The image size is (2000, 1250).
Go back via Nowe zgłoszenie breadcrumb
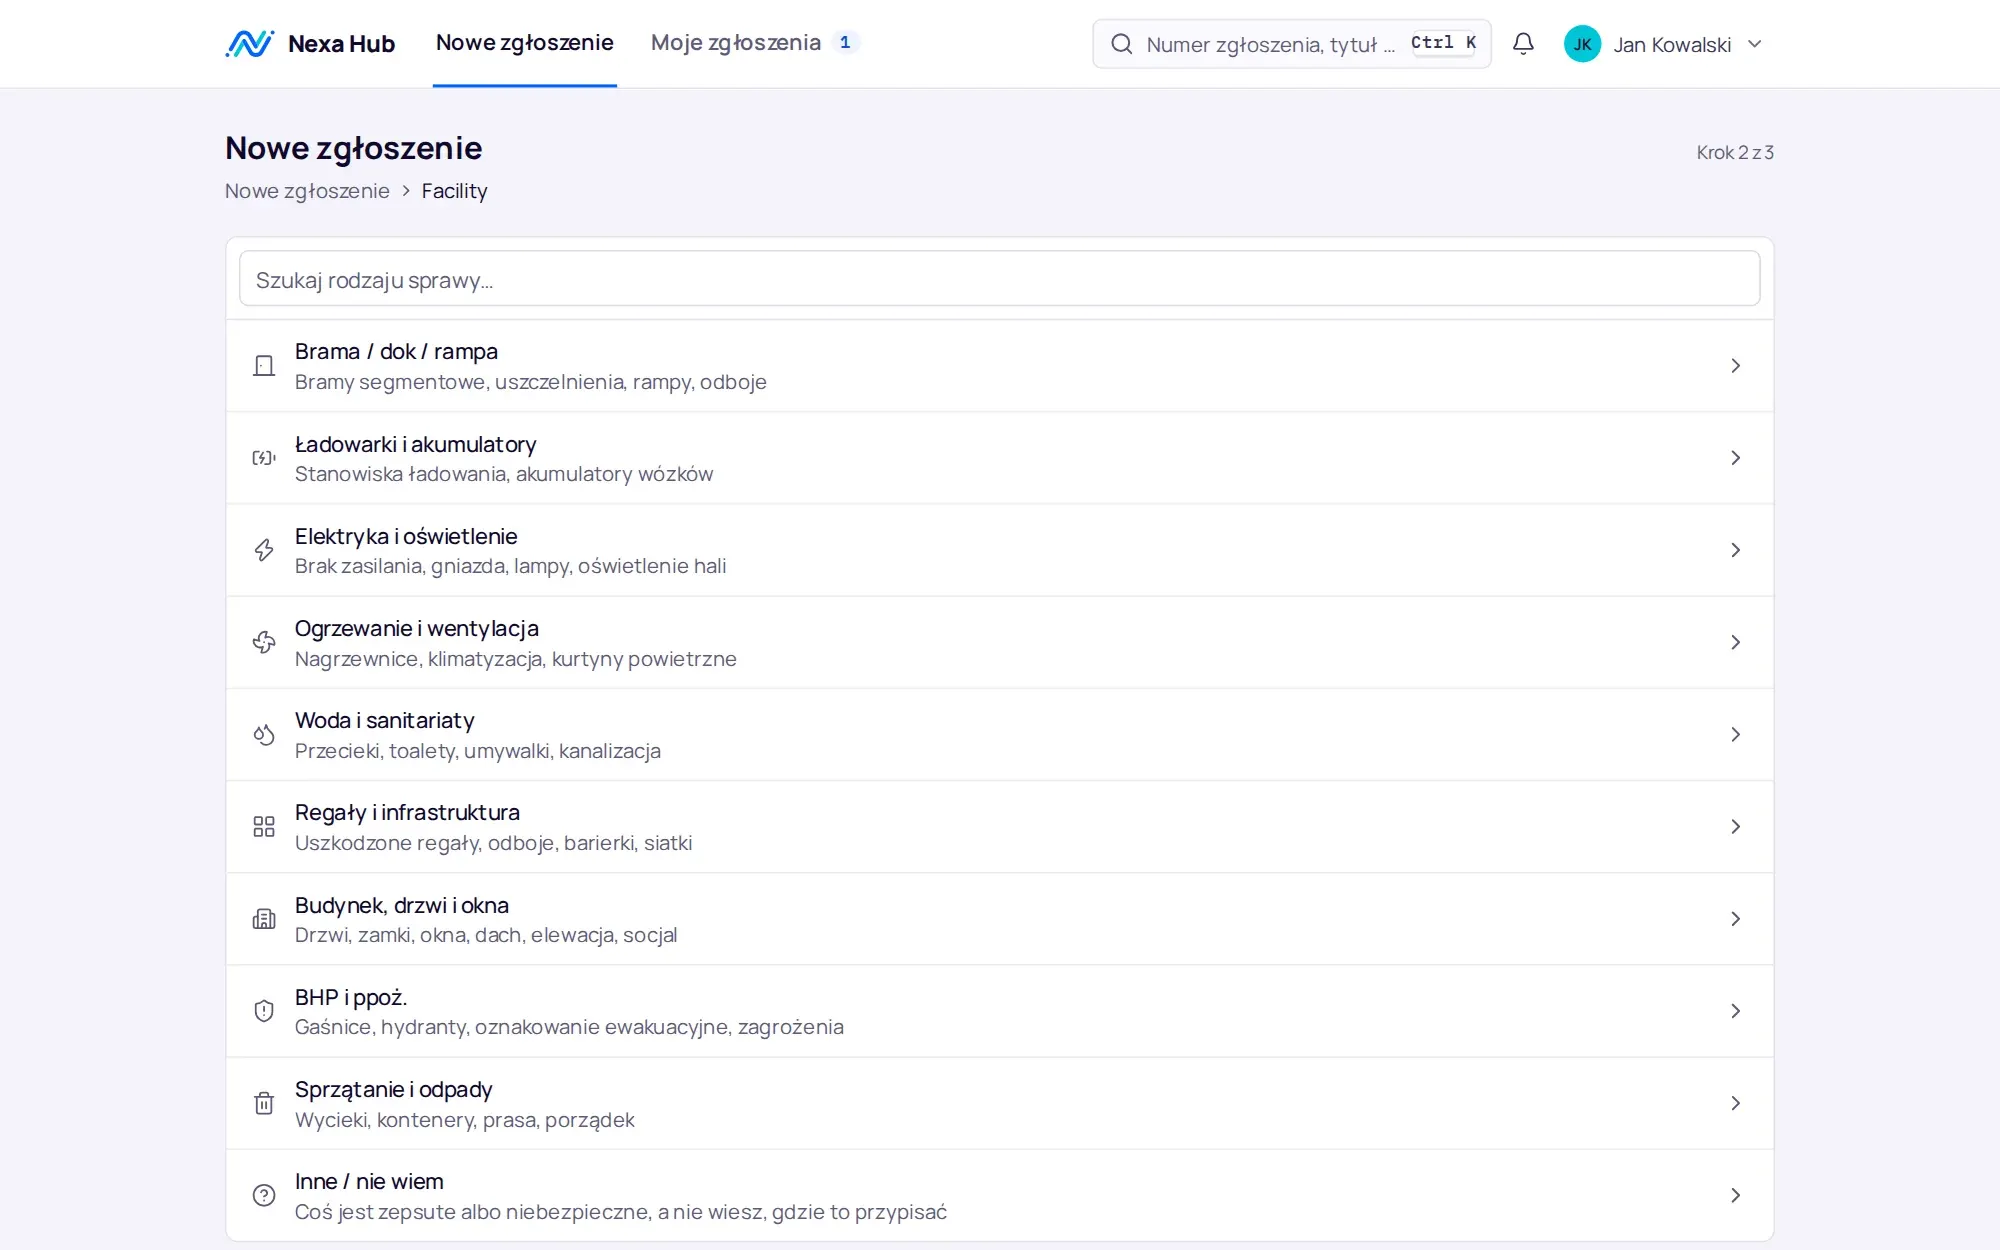coord(307,191)
